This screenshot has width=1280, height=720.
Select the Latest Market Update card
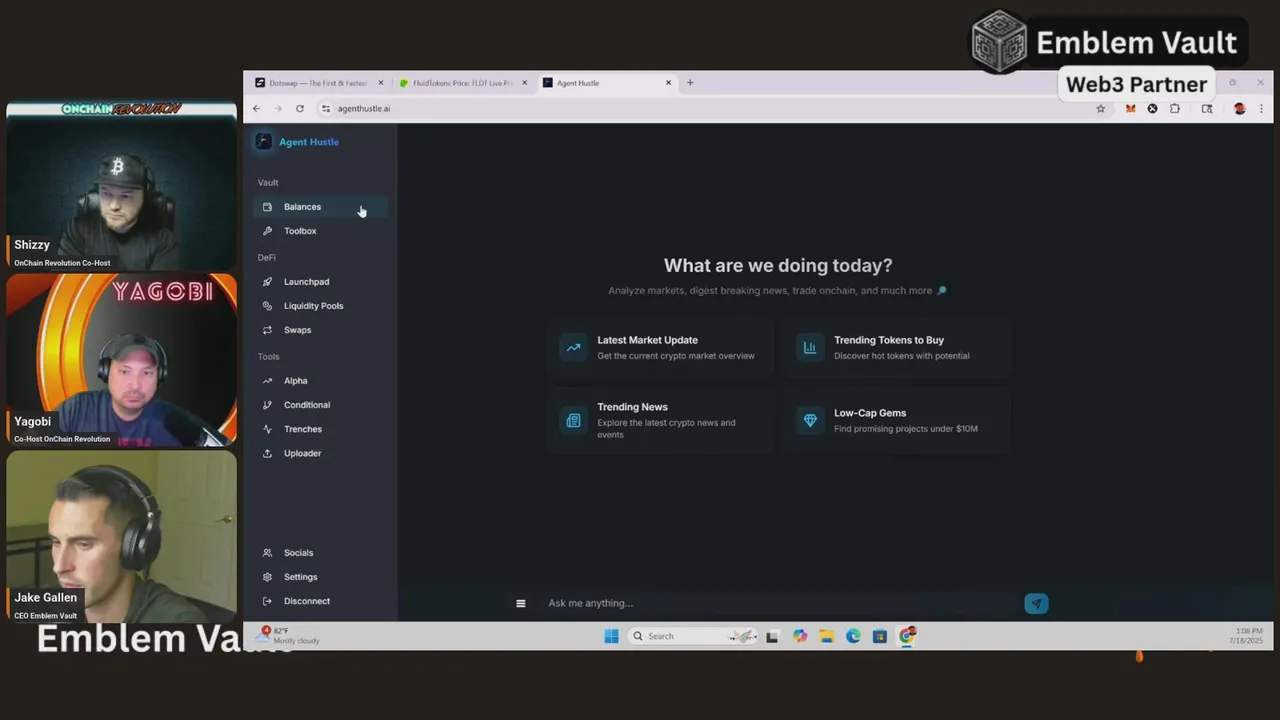click(x=660, y=348)
